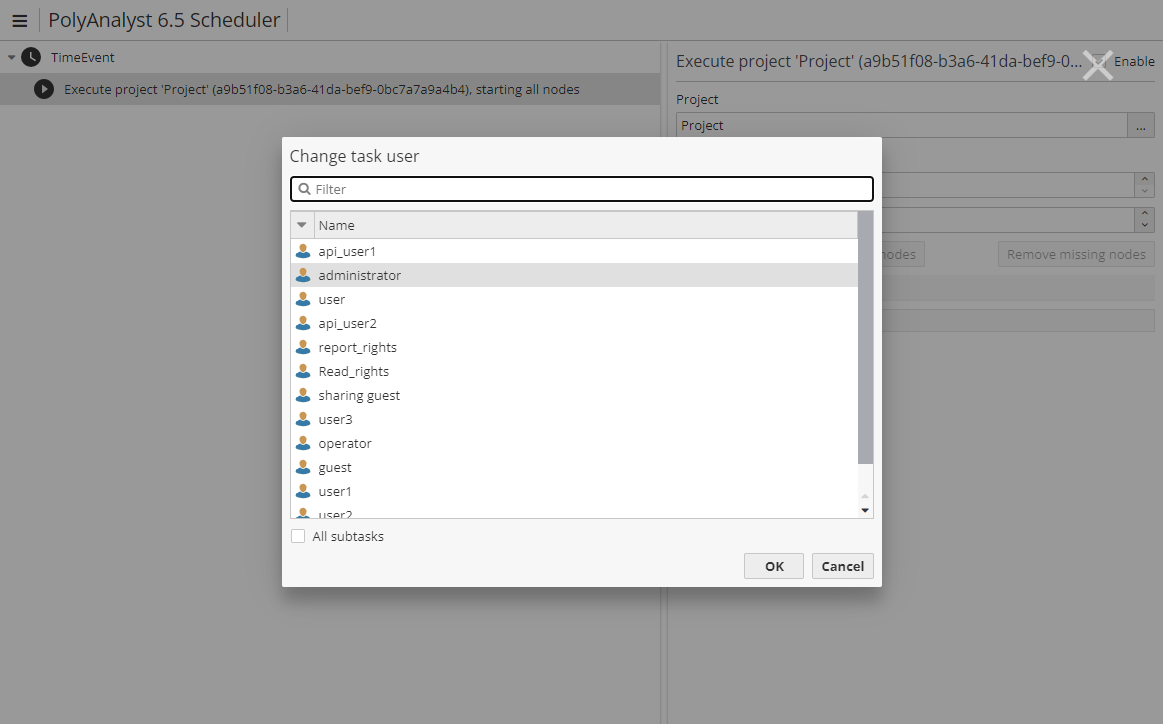
Task: Open the Name column sort dropdown arrow
Action: pyautogui.click(x=302, y=225)
